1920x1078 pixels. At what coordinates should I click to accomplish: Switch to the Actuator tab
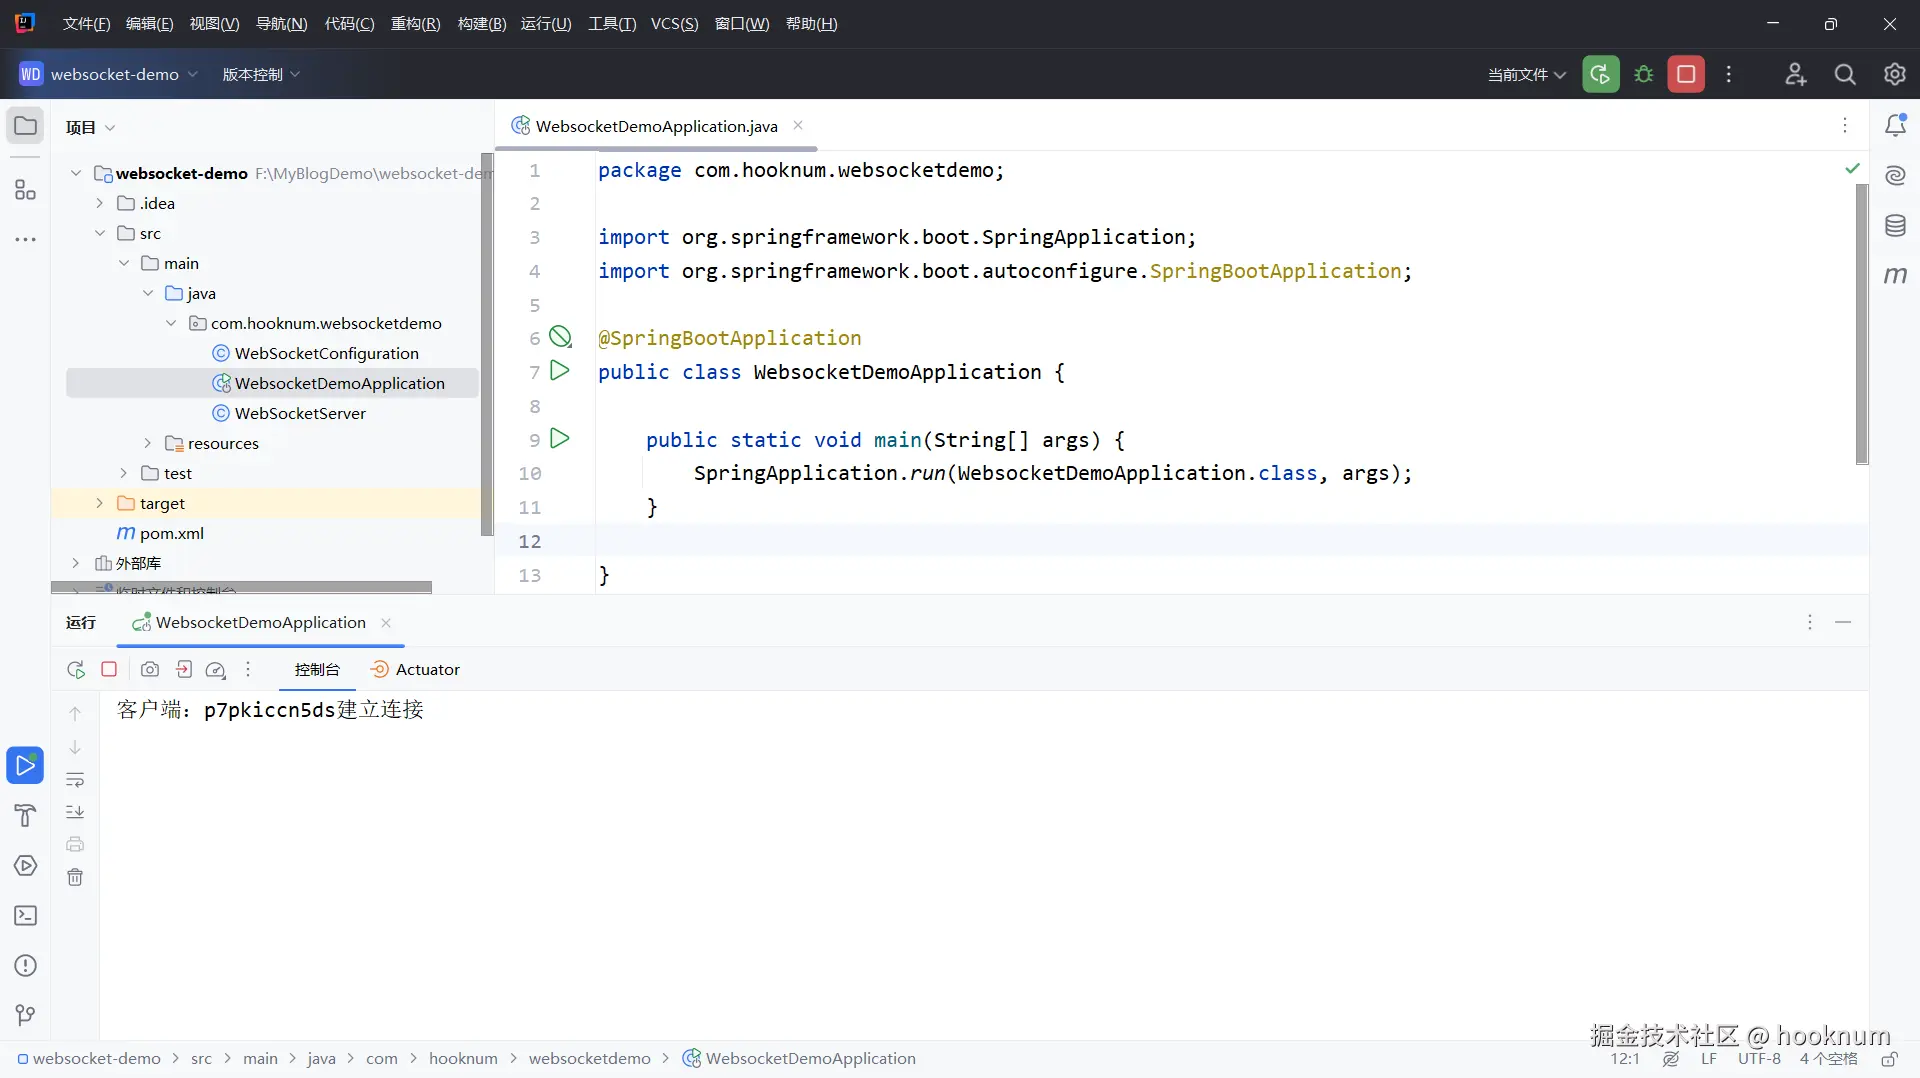pos(415,669)
